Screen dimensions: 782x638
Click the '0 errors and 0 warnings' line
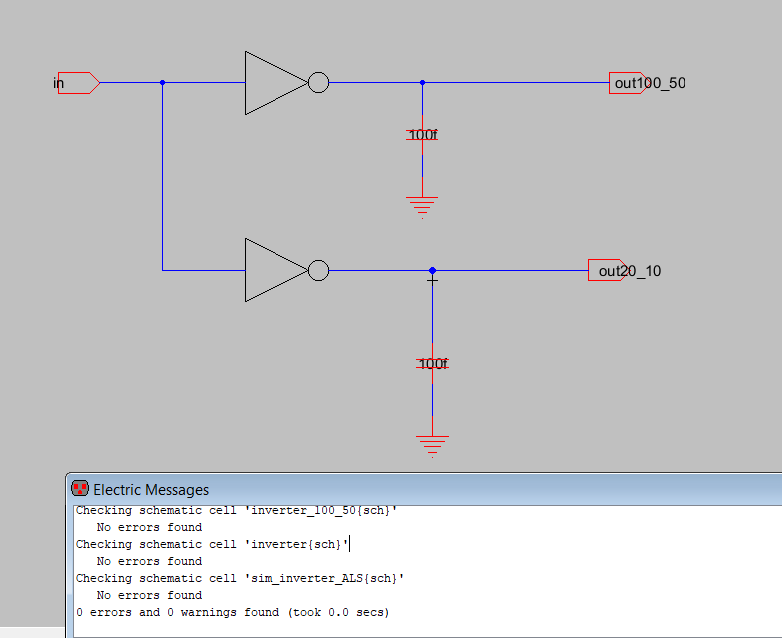pyautogui.click(x=232, y=612)
